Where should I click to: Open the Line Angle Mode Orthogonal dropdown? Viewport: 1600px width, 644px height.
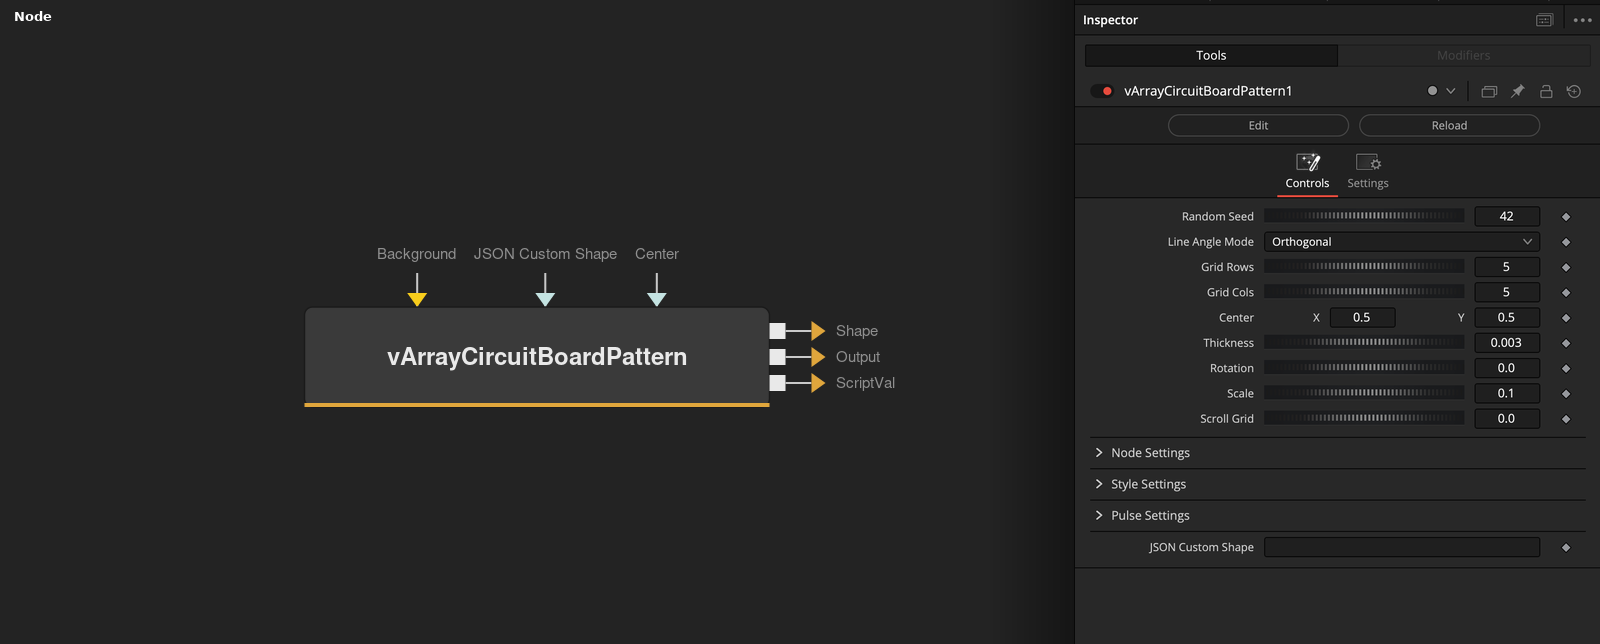point(1402,242)
